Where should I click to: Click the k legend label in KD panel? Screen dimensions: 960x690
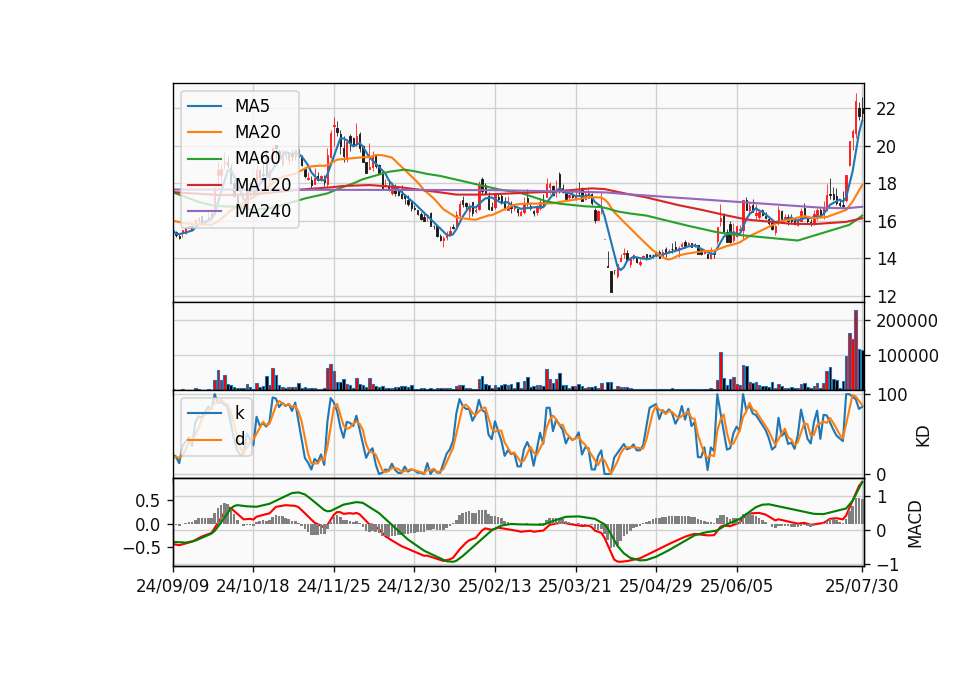pyautogui.click(x=239, y=413)
